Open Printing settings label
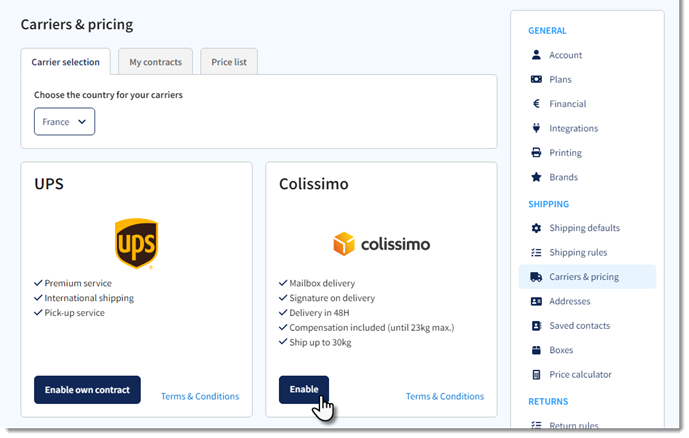The image size is (689, 438). 566,153
